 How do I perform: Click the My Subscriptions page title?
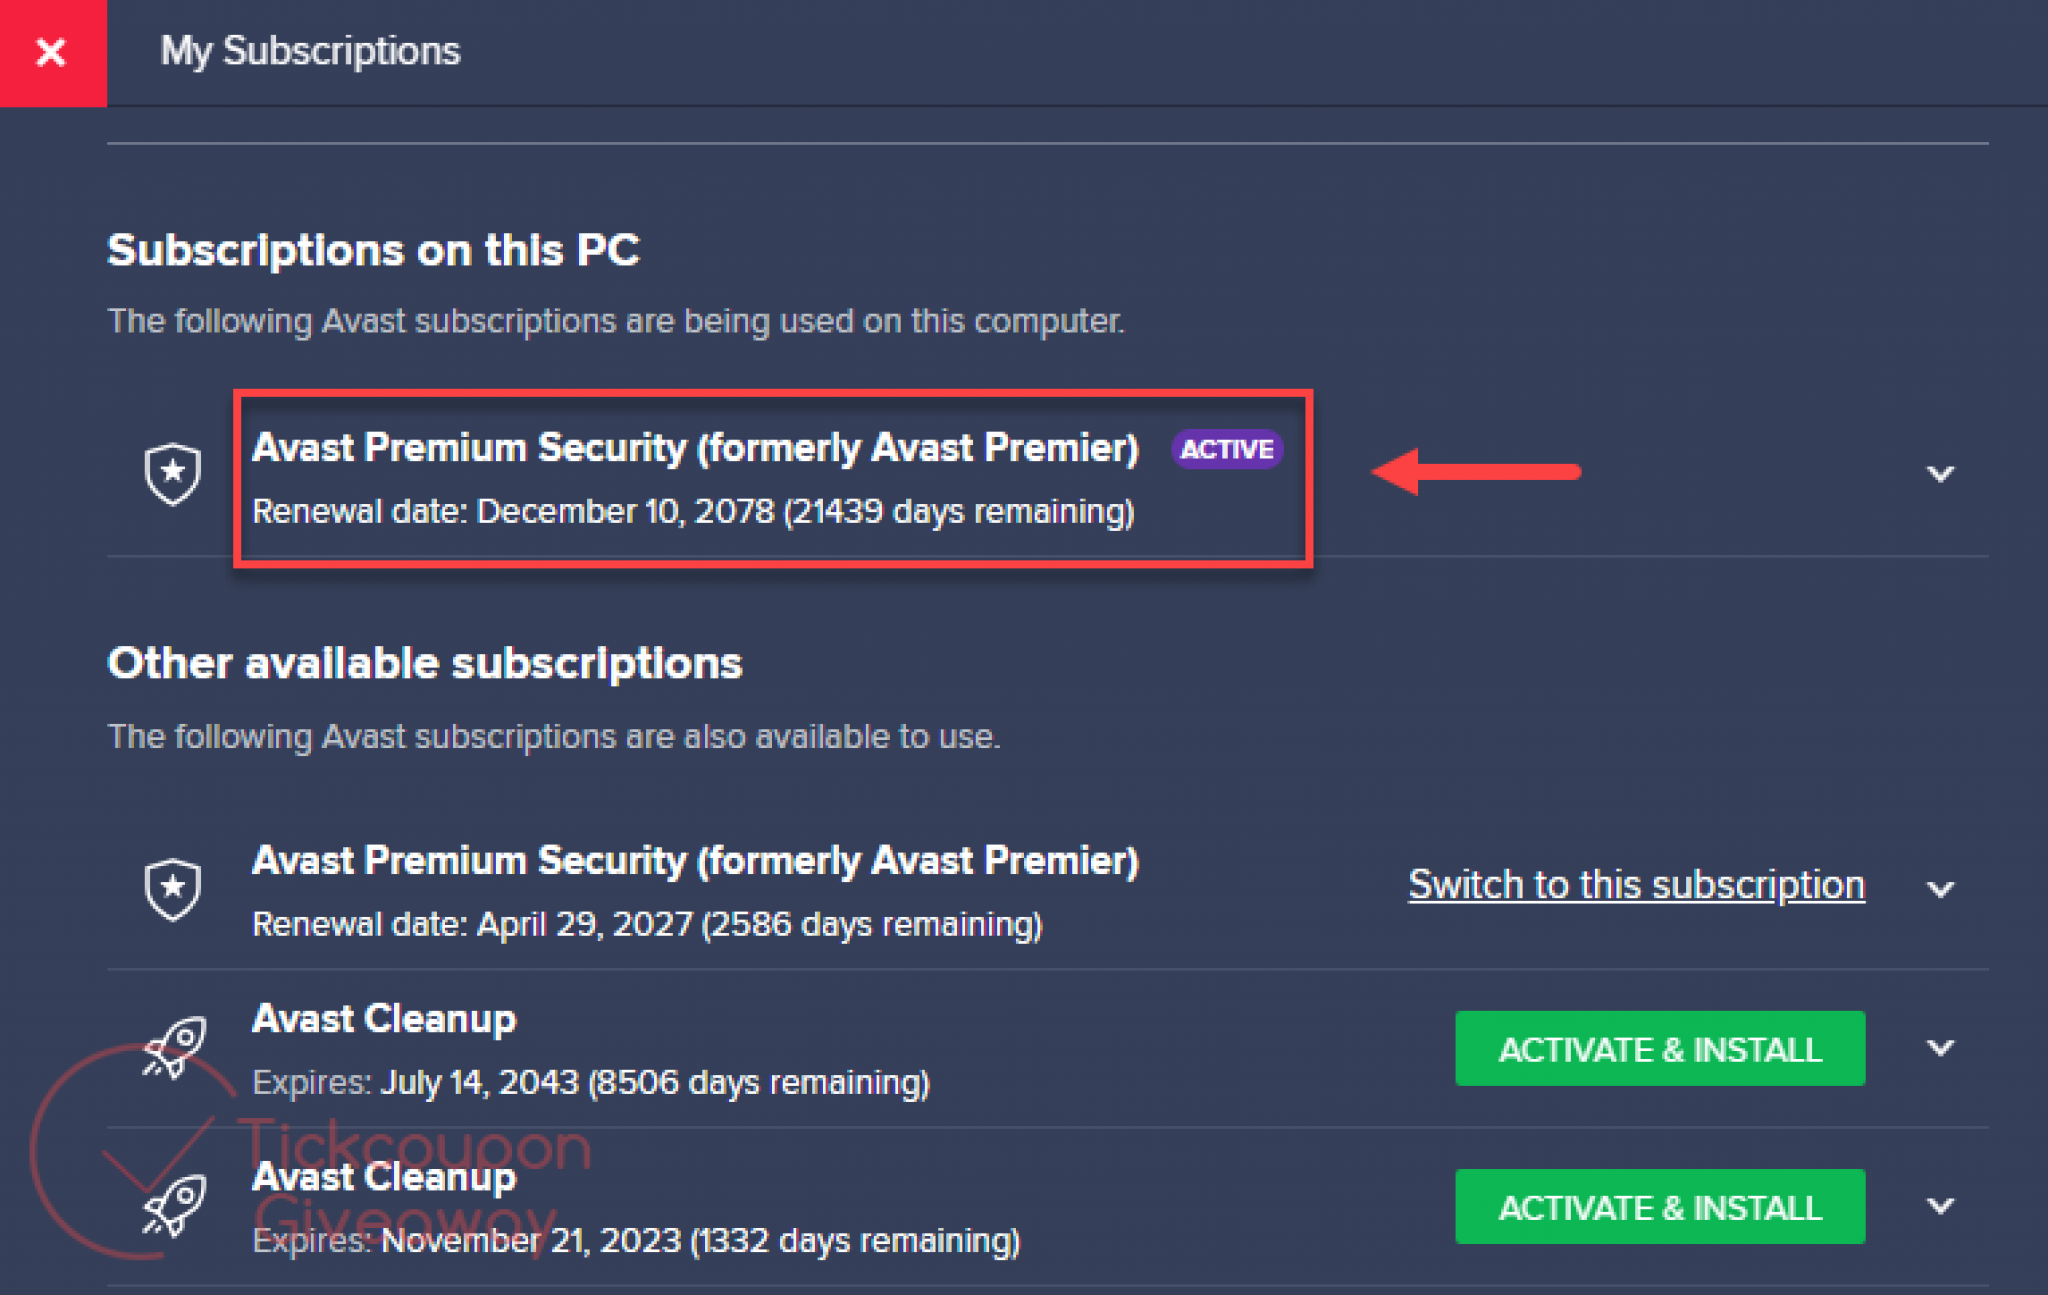click(310, 51)
